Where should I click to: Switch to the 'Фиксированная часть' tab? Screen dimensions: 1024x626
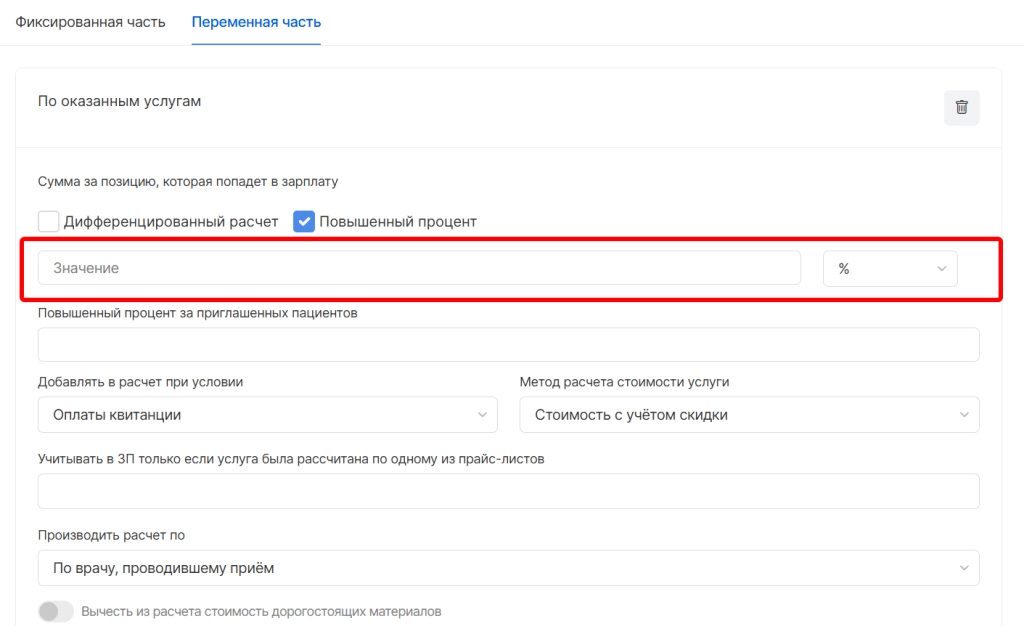coord(90,22)
